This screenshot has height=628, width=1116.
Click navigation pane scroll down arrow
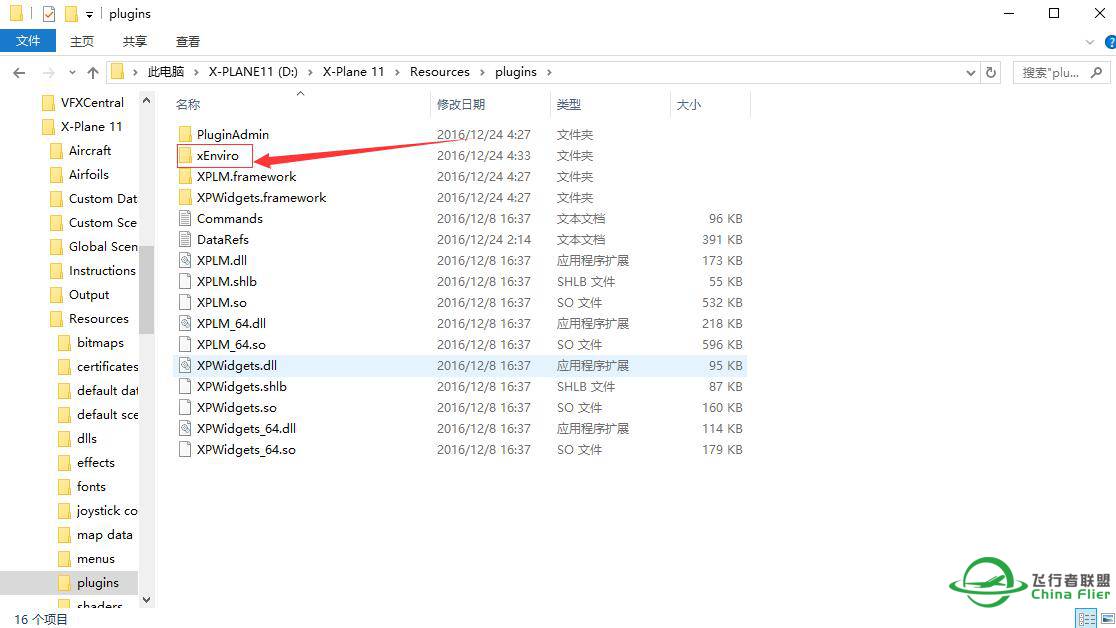(x=147, y=600)
